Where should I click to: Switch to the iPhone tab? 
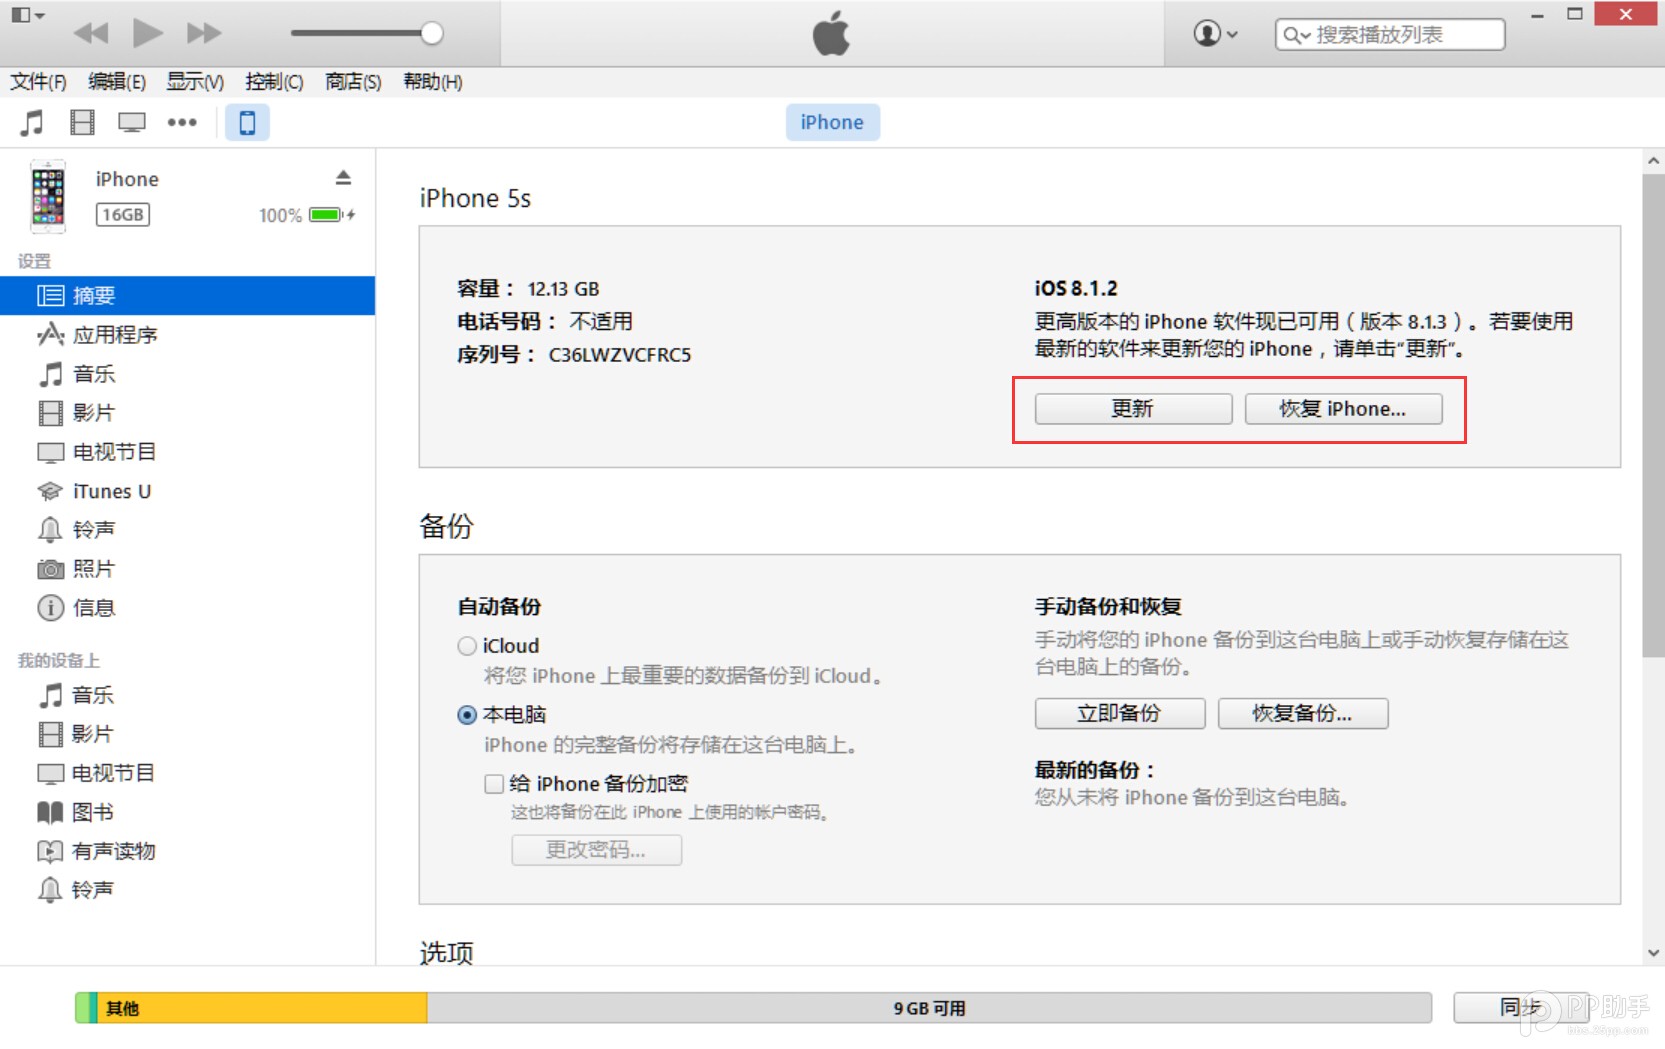pyautogui.click(x=832, y=122)
